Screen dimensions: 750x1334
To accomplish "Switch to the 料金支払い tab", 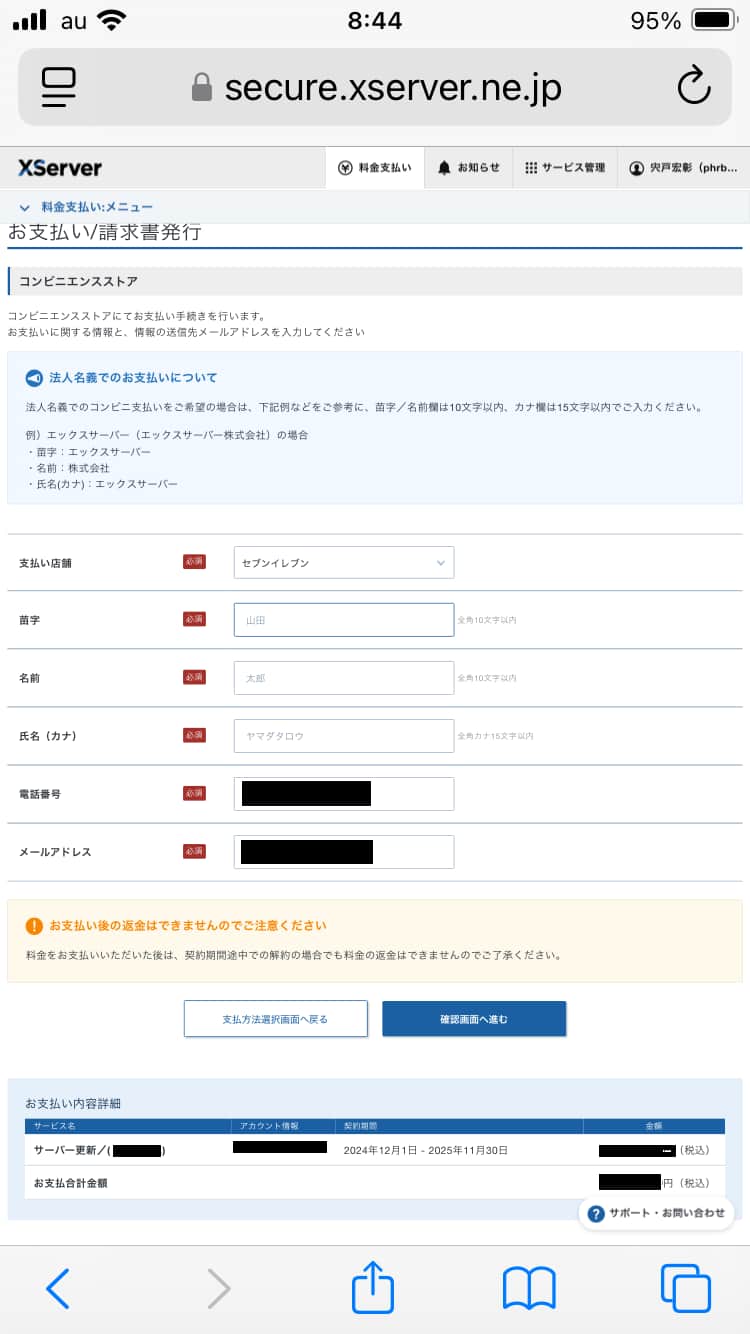I will coord(374,167).
